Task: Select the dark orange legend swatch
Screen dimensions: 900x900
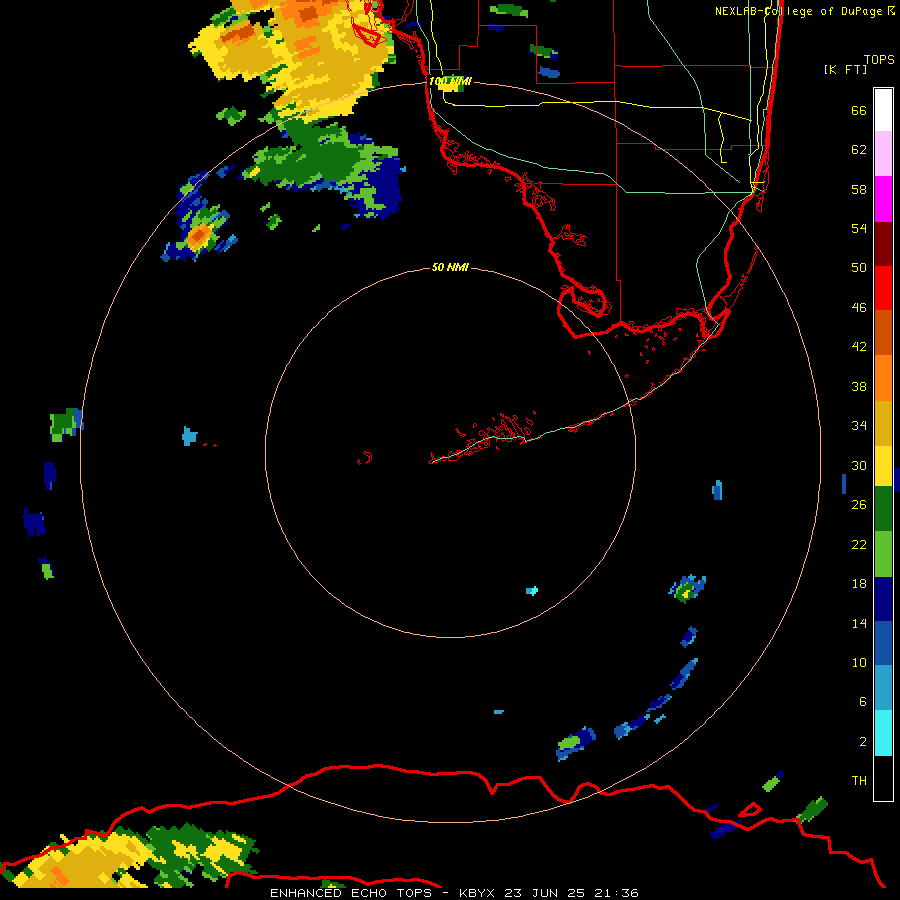Action: tap(883, 332)
